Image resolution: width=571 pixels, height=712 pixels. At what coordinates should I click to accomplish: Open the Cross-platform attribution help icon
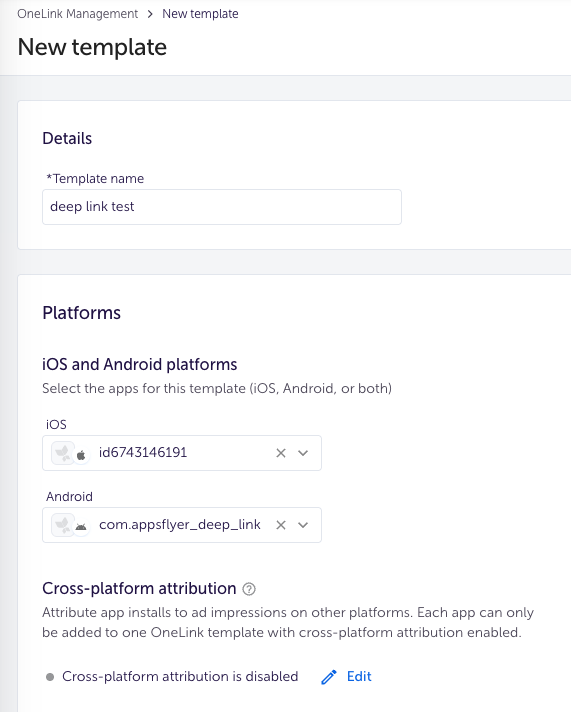(249, 589)
